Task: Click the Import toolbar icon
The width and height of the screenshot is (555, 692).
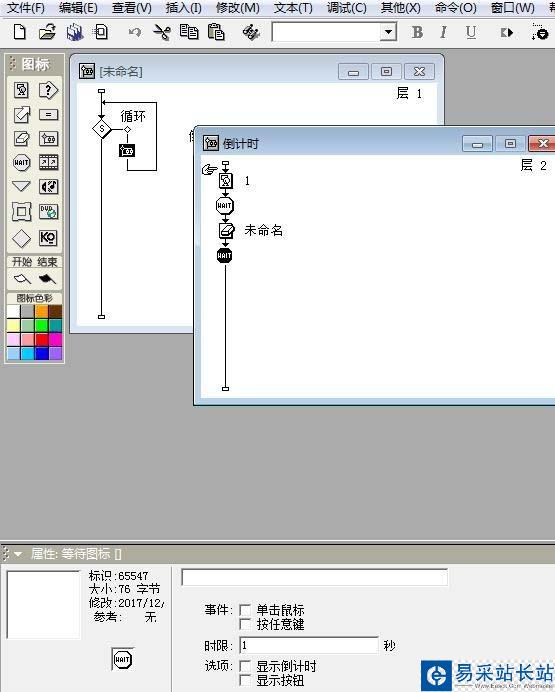Action: tap(101, 32)
